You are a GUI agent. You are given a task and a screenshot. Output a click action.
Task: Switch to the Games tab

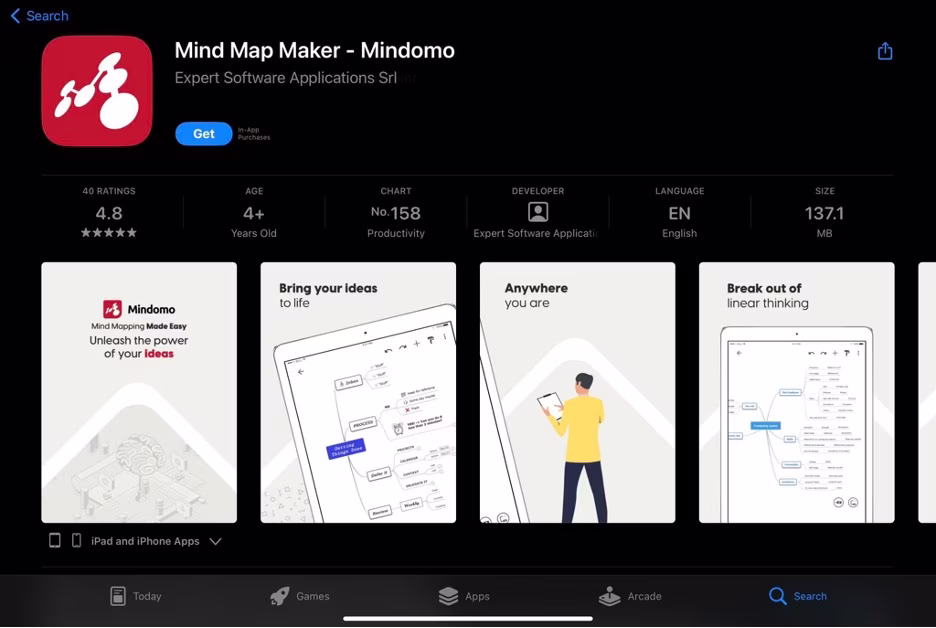point(299,596)
